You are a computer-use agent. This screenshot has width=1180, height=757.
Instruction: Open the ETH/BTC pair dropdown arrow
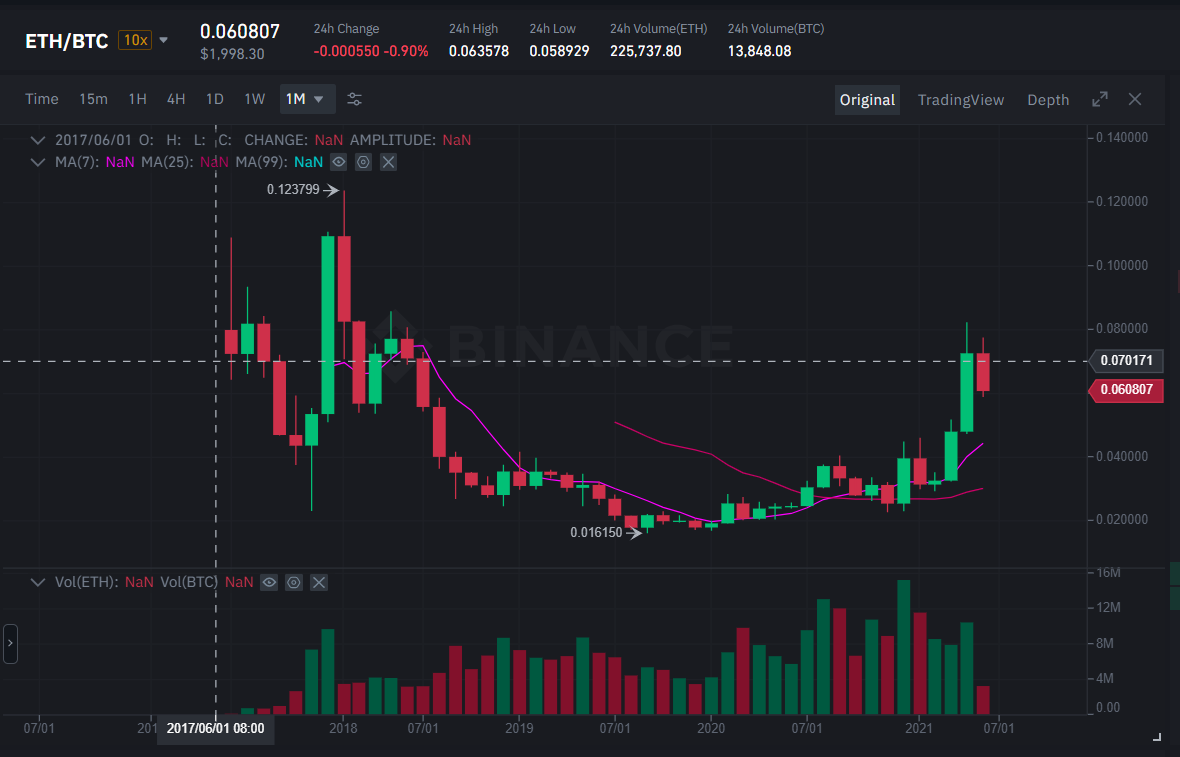(x=164, y=40)
